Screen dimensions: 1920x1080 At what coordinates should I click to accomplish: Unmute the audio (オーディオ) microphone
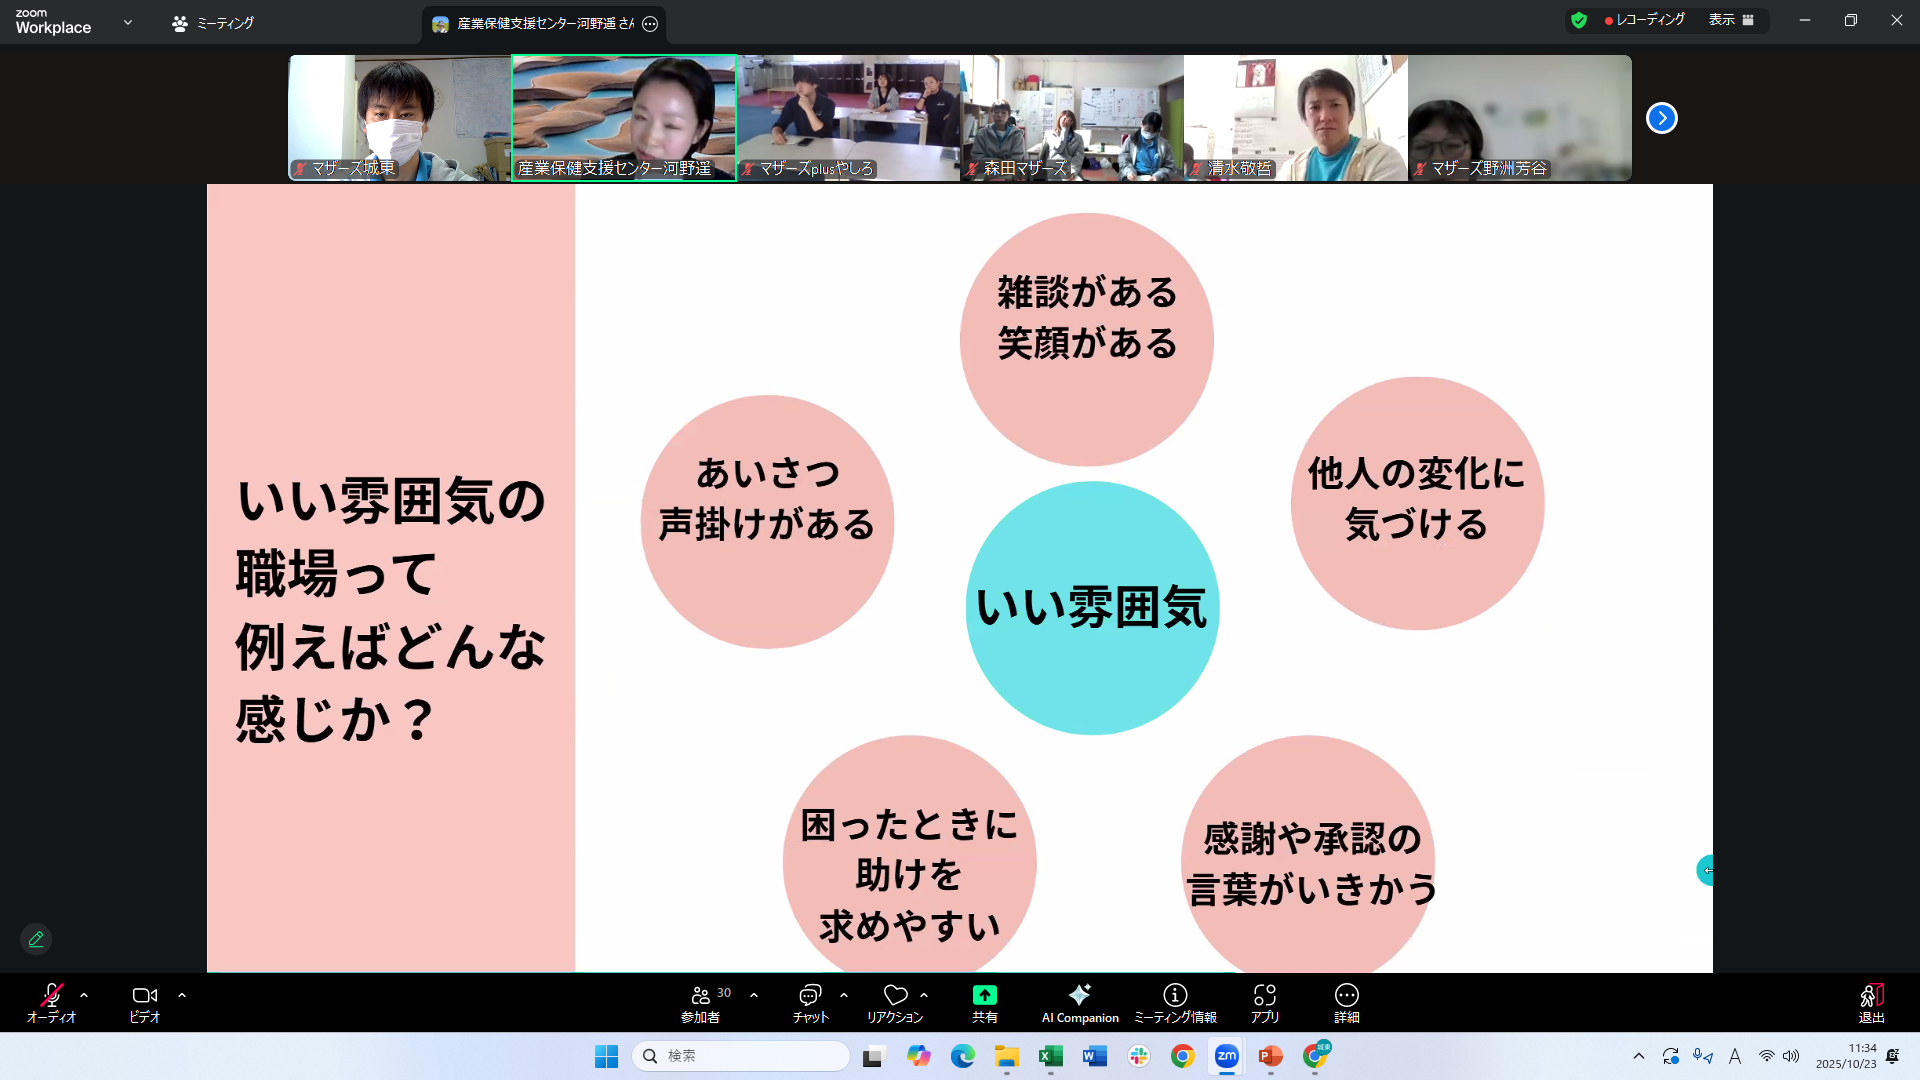(51, 1002)
